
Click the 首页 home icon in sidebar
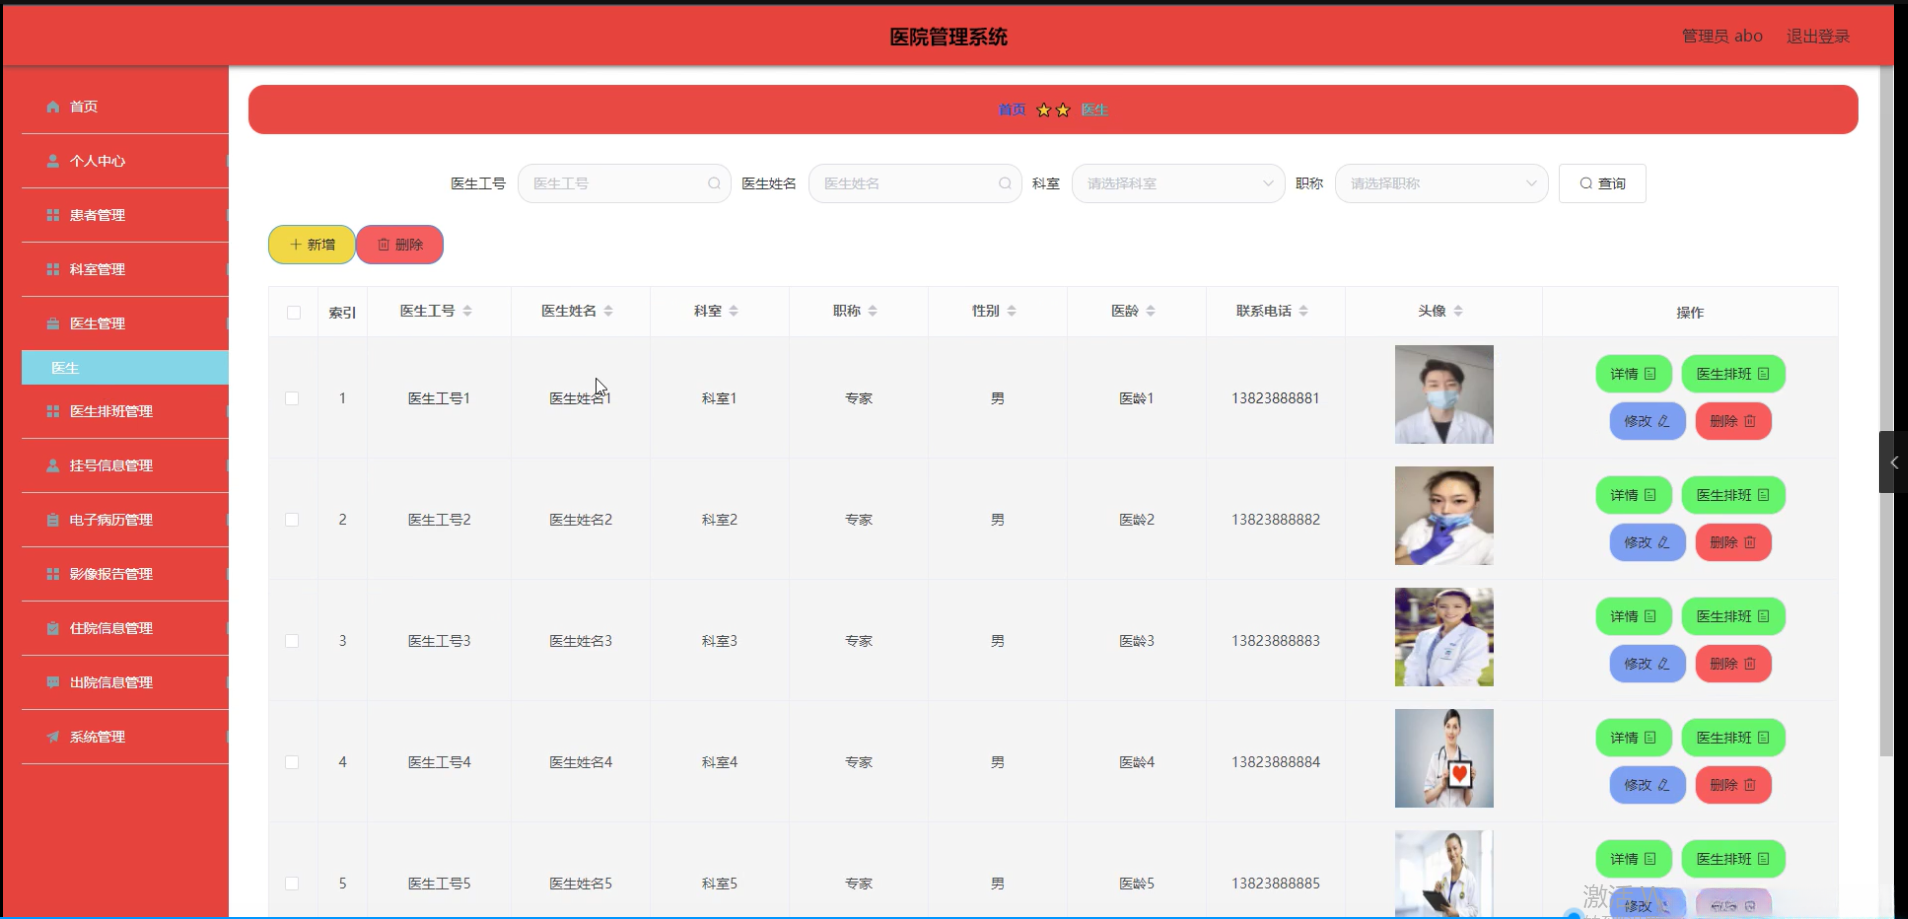point(51,106)
